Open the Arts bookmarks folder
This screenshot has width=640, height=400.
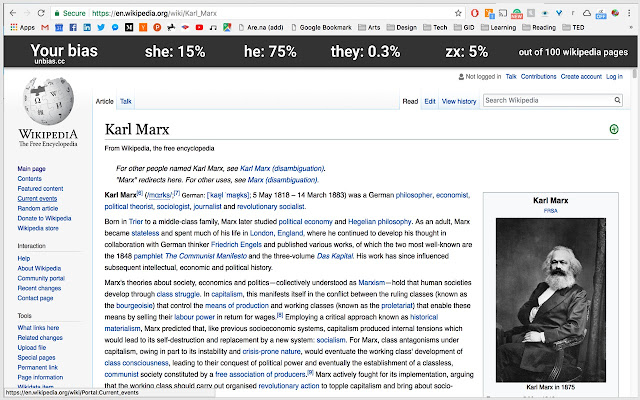coord(369,27)
